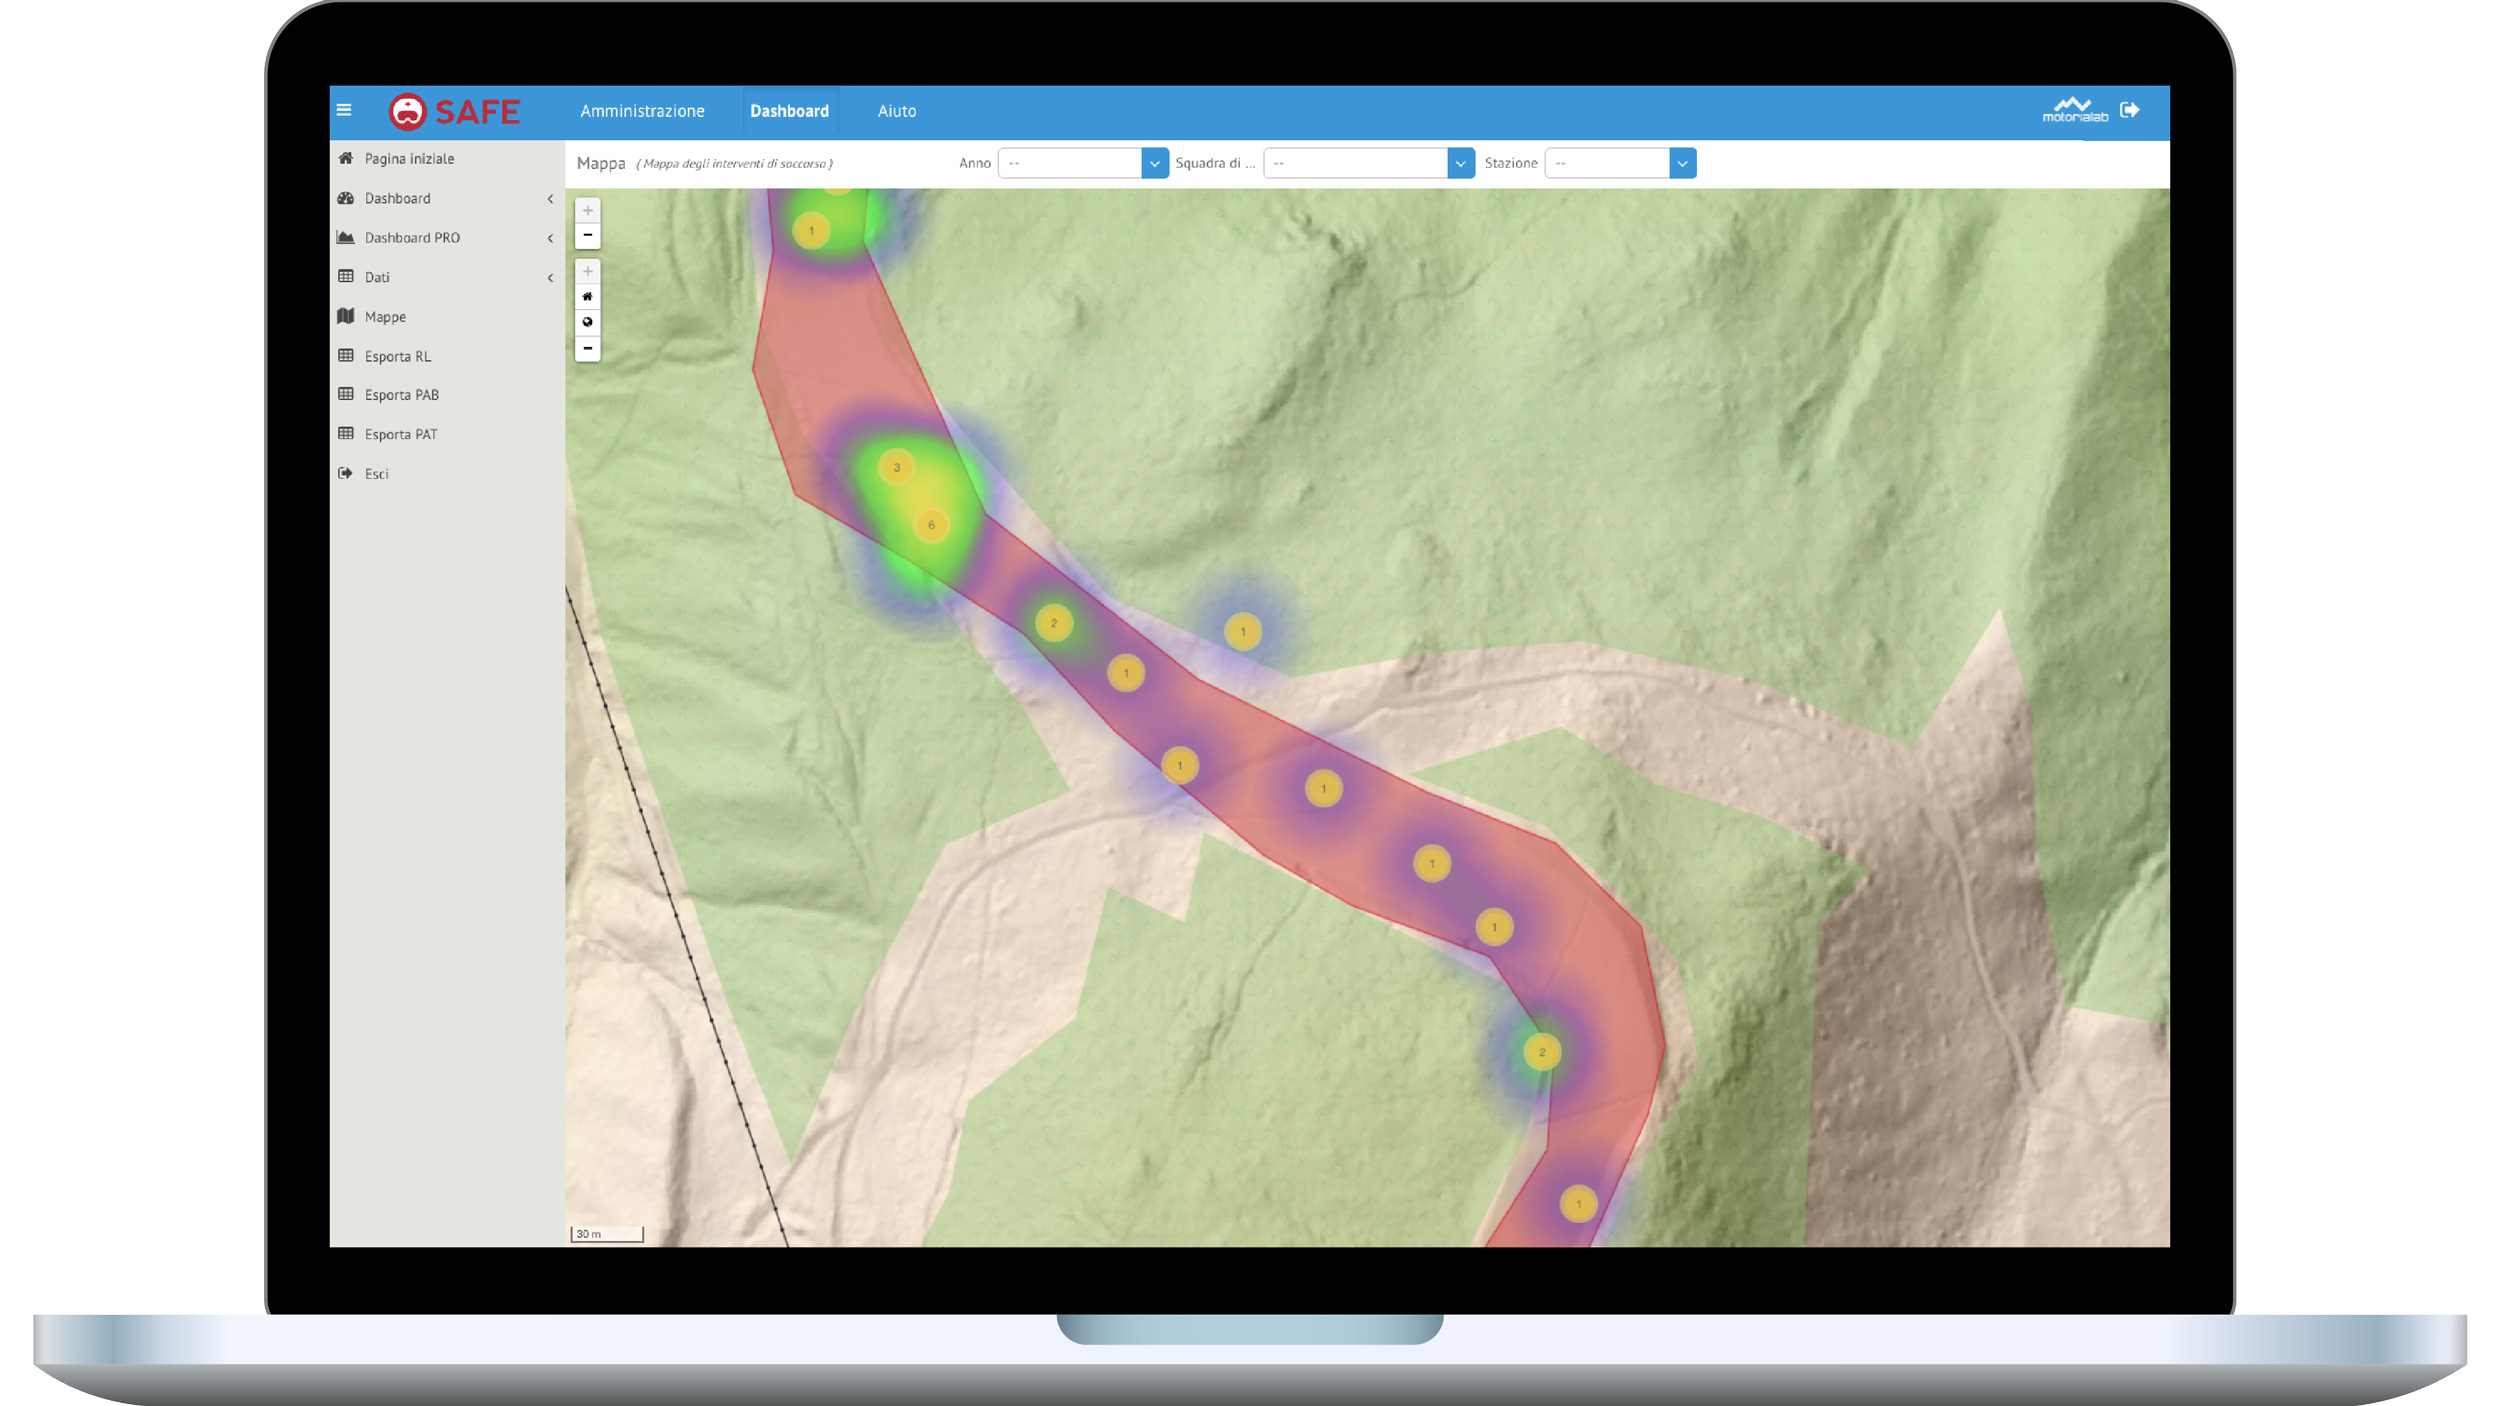Click the SAFE logo
The image size is (2500, 1406).
coord(454,111)
